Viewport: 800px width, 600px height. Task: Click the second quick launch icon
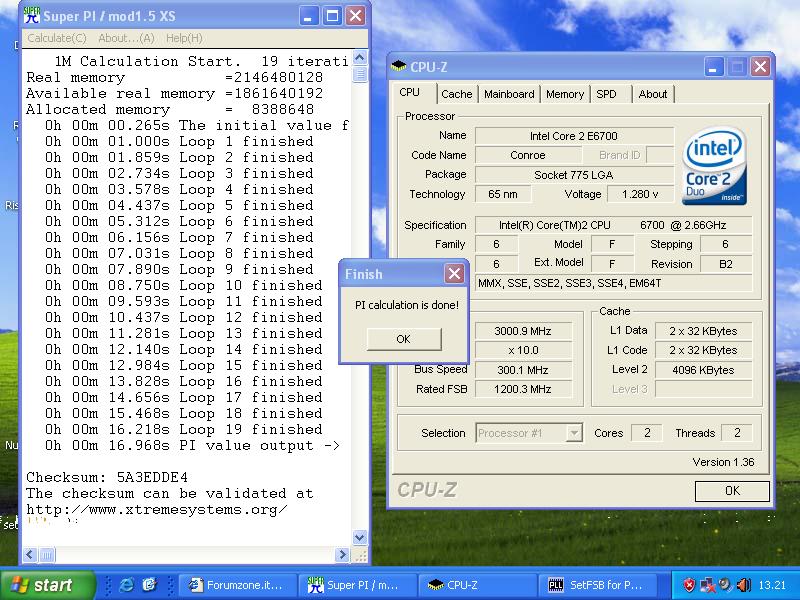click(x=149, y=585)
